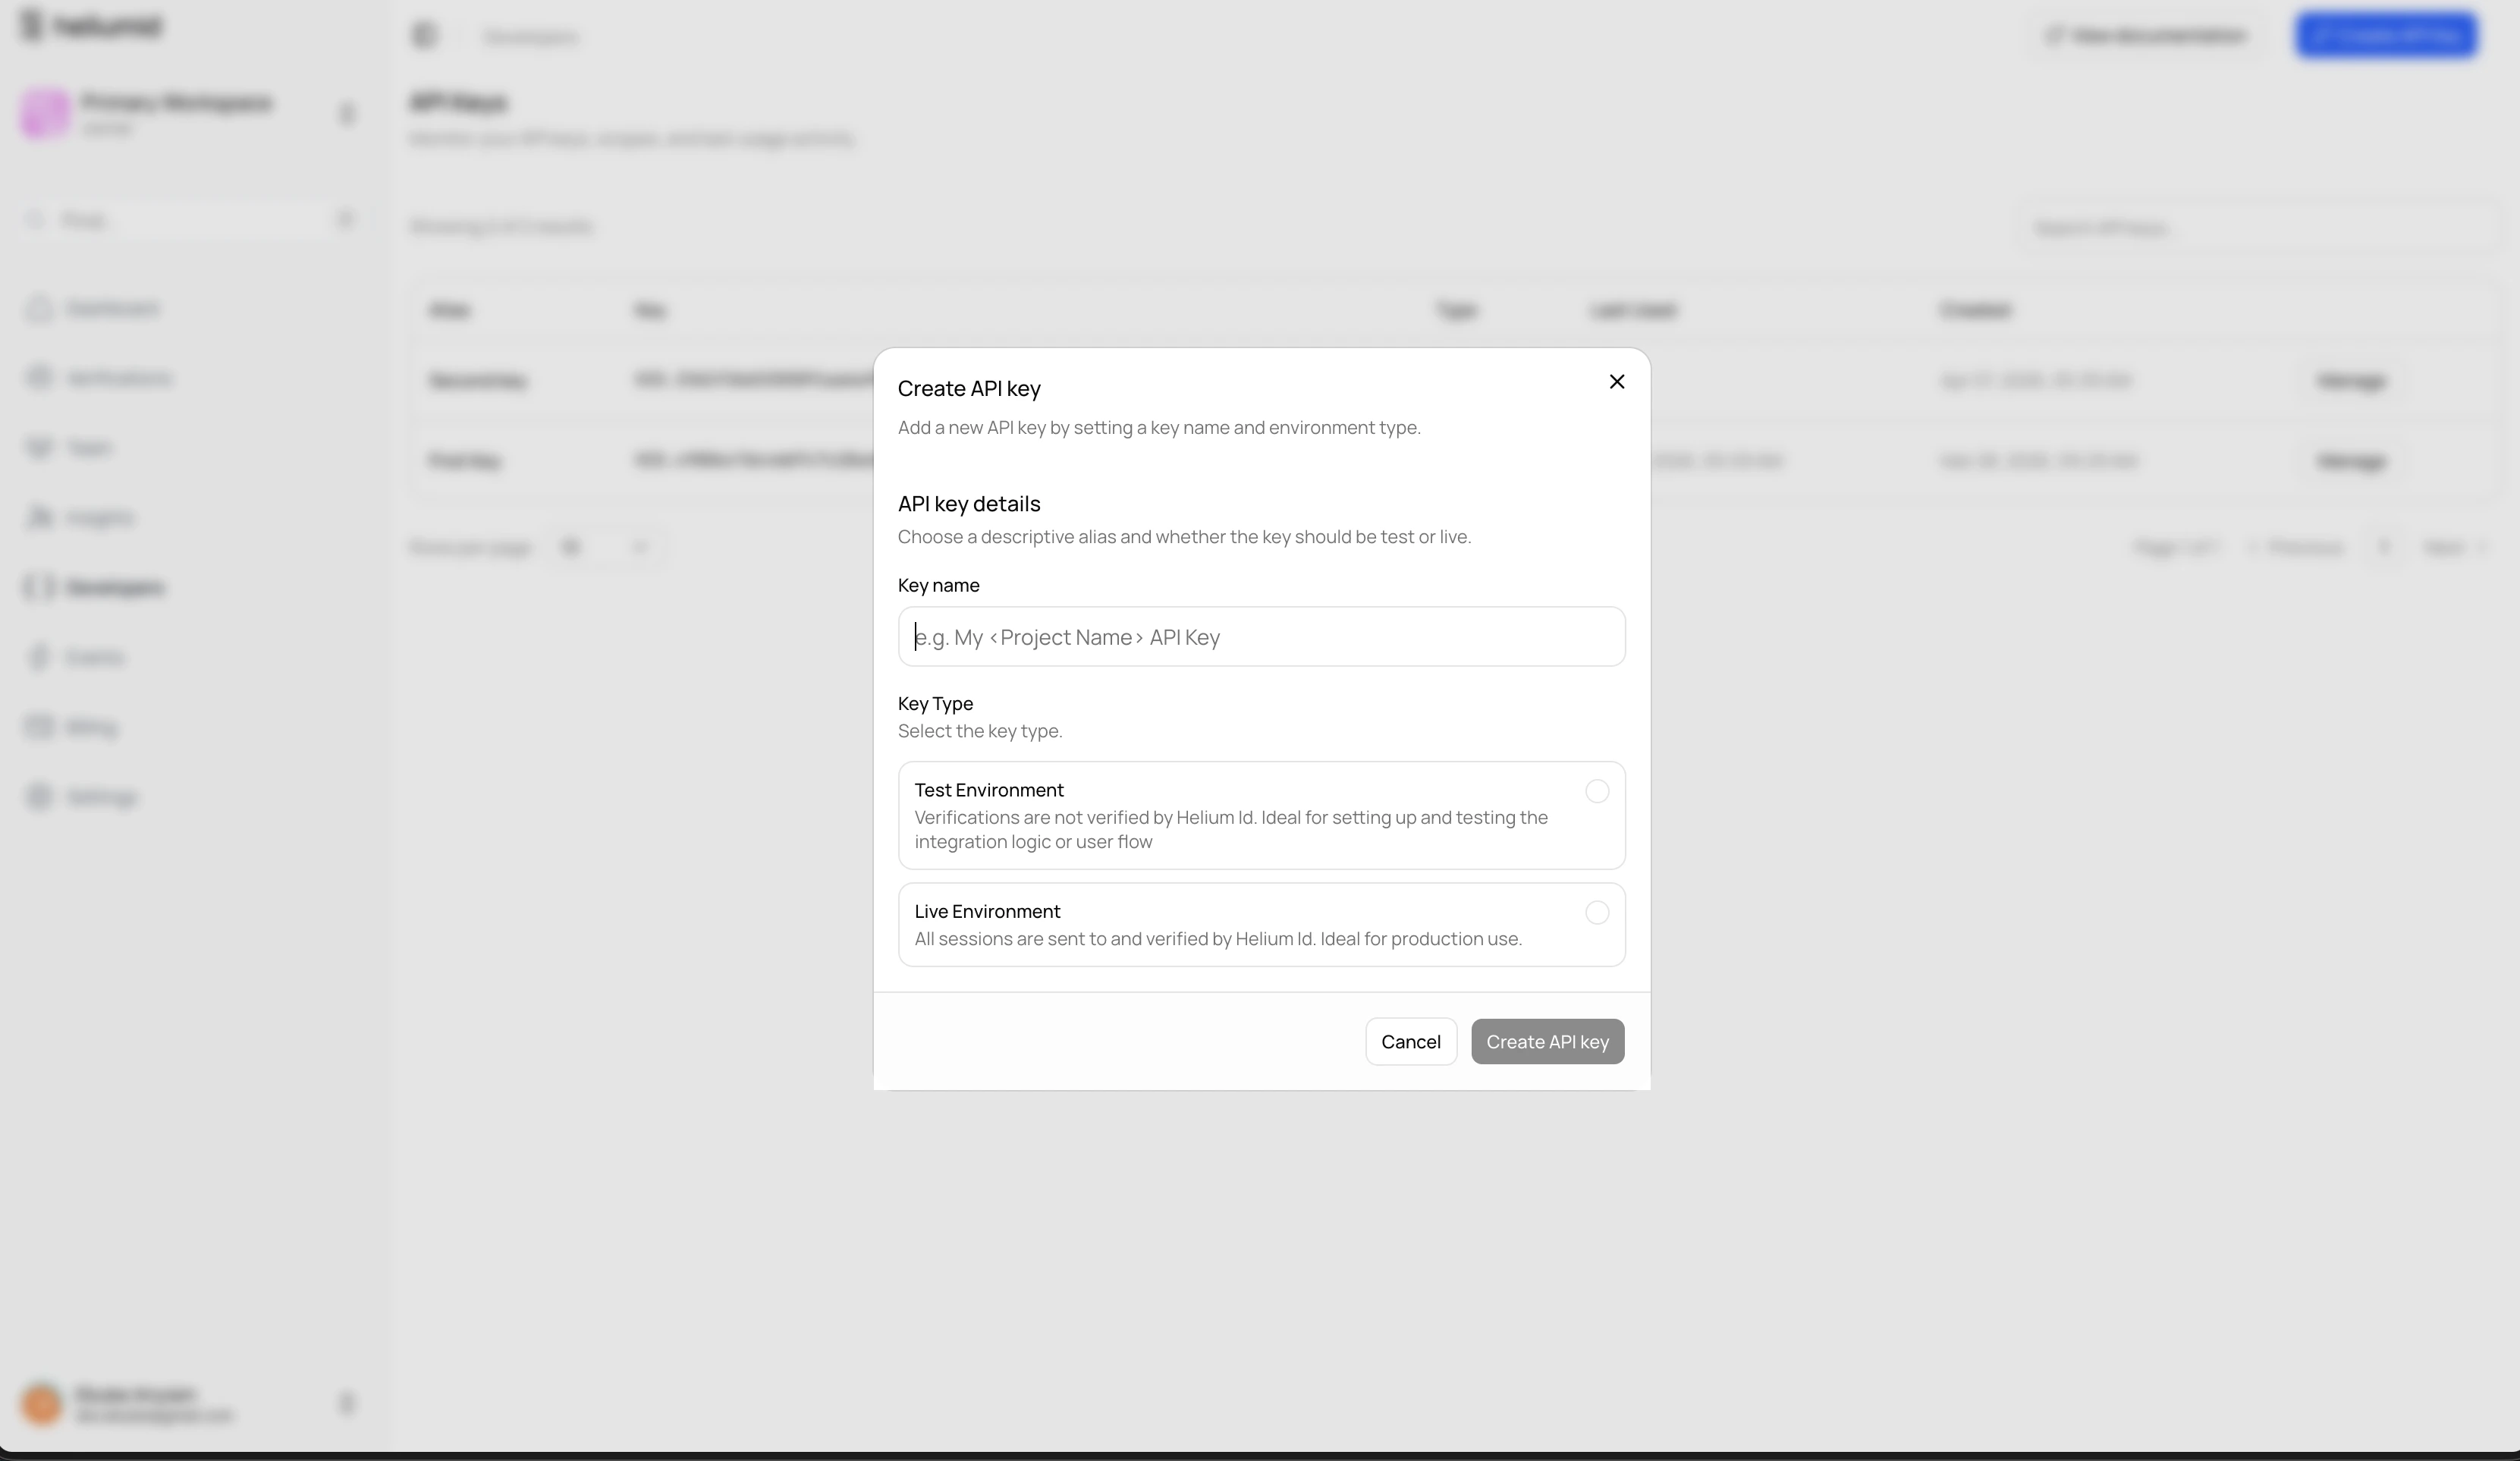The image size is (2520, 1461).
Task: Click the Notifications bell icon in sidebar
Action: tap(40, 378)
